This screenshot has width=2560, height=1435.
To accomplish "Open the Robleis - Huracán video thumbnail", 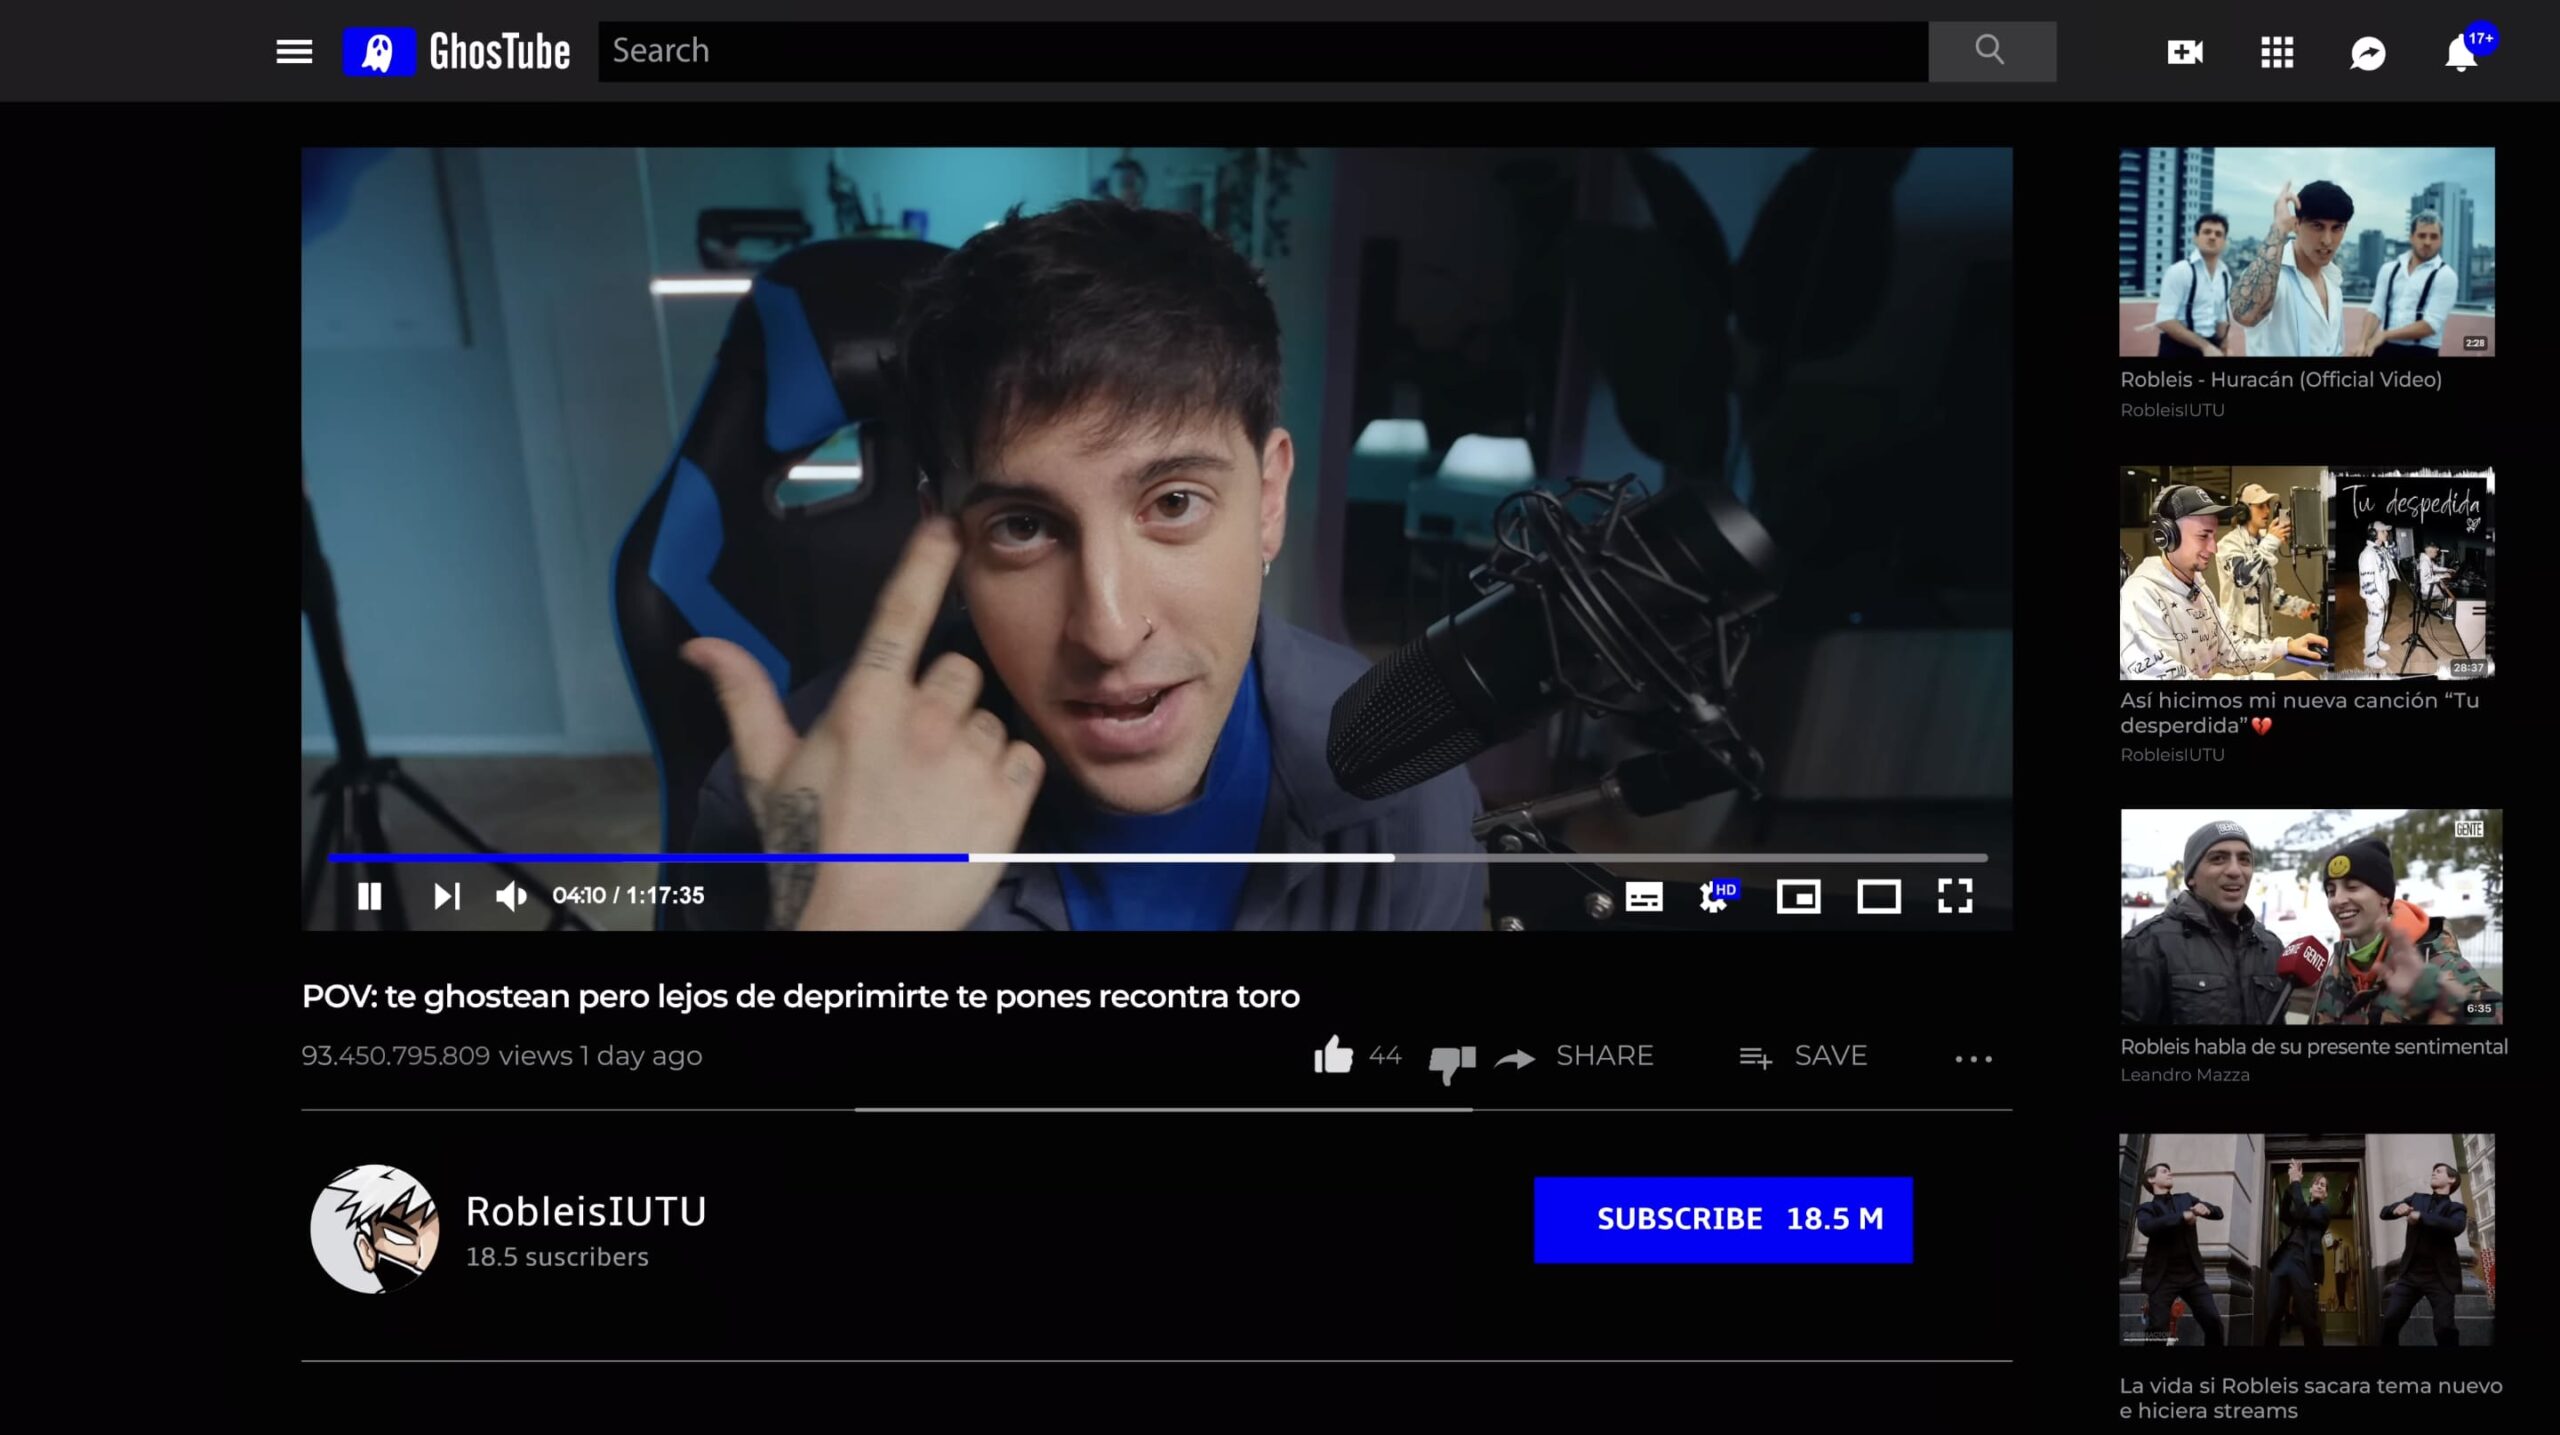I will [x=2306, y=251].
